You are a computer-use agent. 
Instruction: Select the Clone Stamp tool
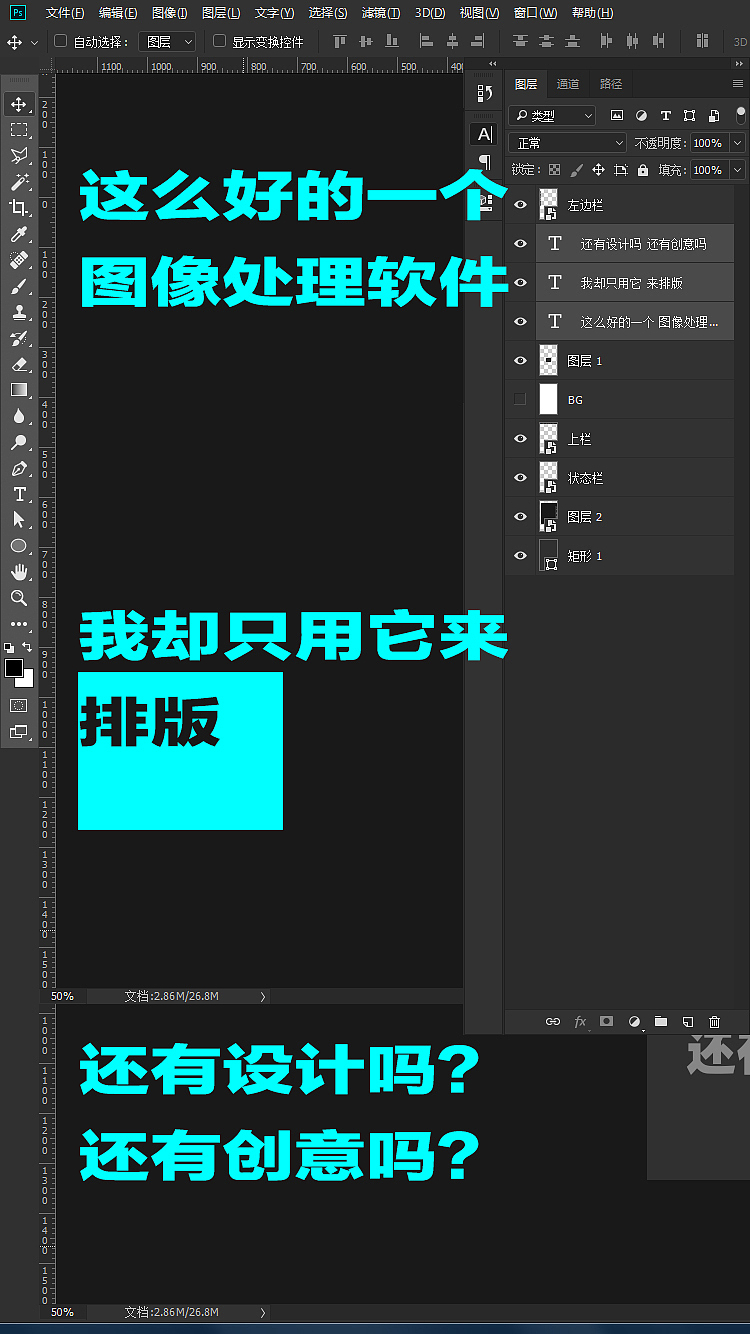pyautogui.click(x=19, y=312)
